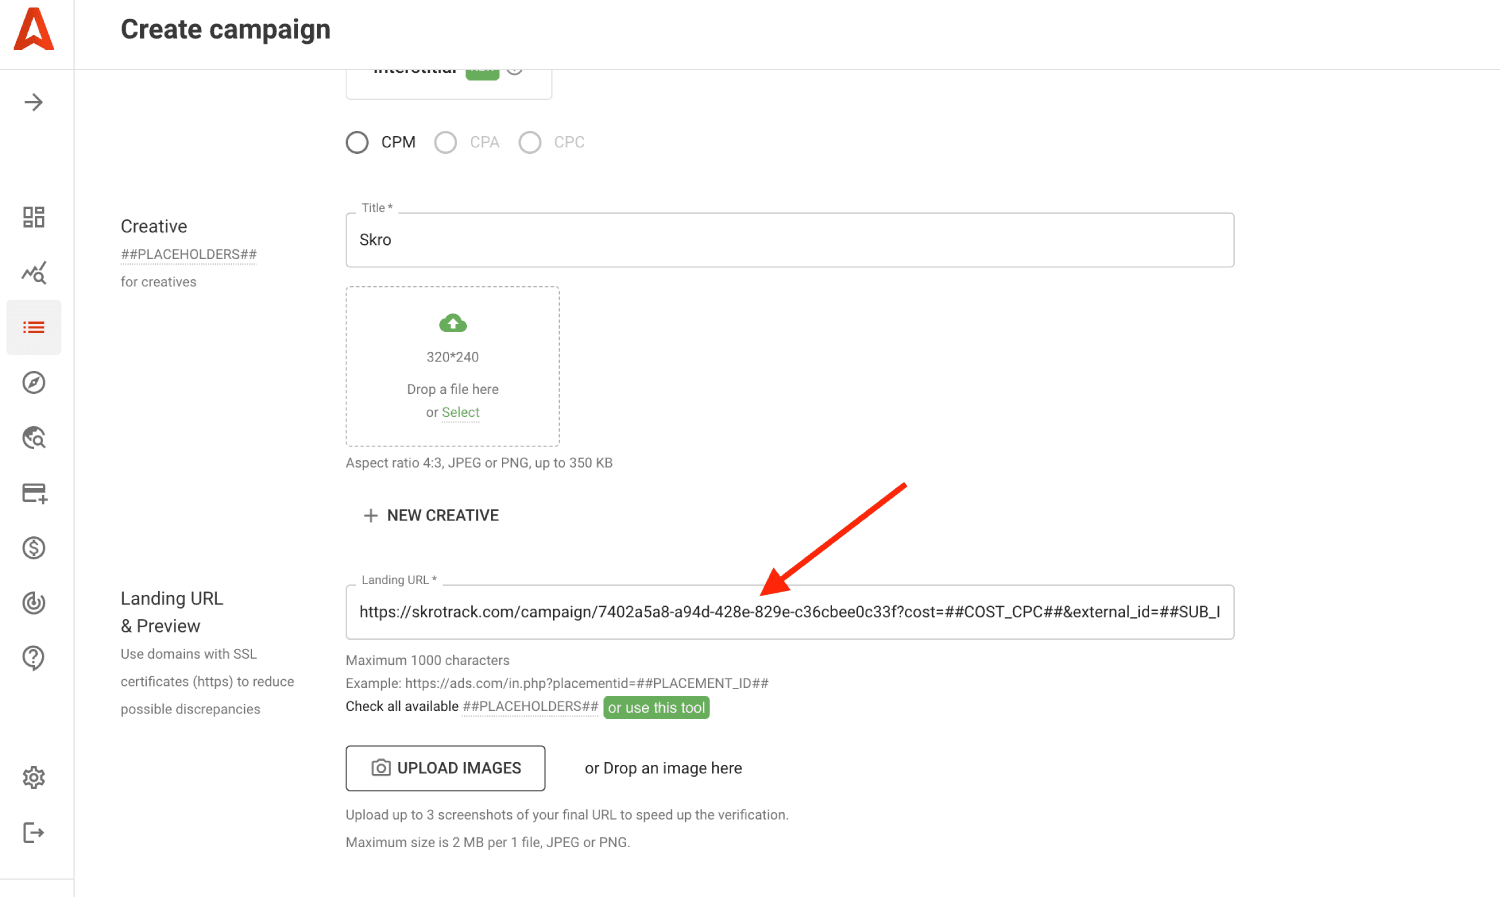Open the Campaigns list icon

[x=34, y=327]
